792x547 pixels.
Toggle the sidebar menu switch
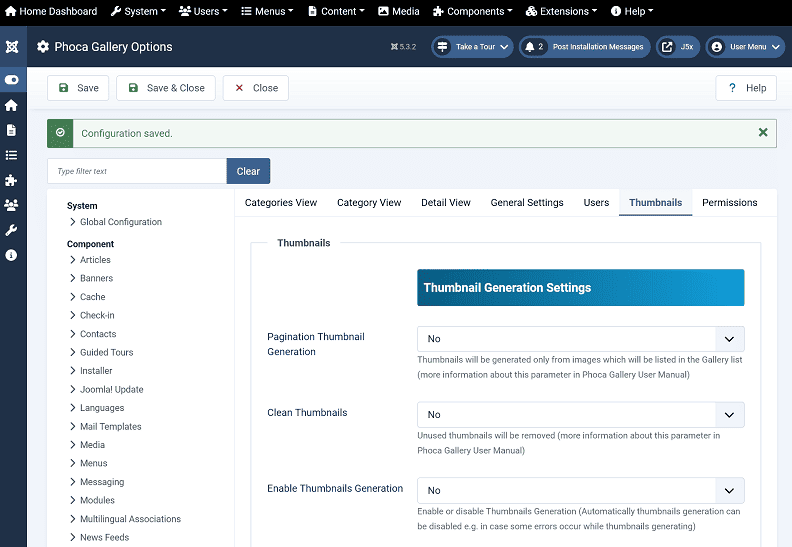tap(11, 80)
